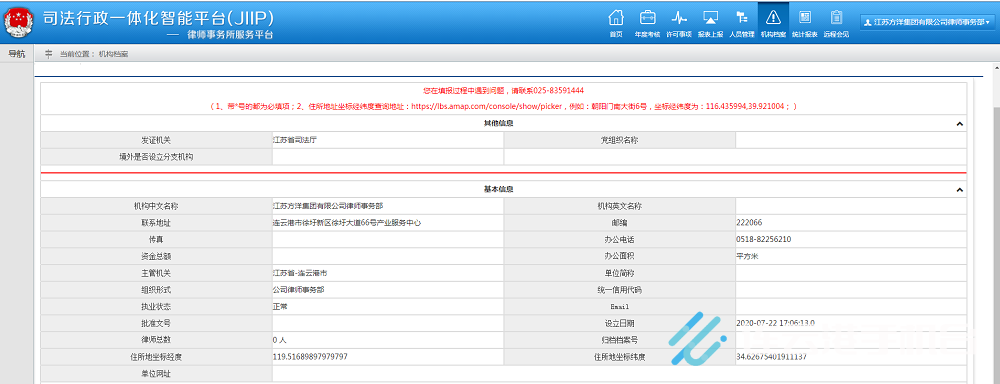Click the 归档档案号 label

(x=619, y=340)
